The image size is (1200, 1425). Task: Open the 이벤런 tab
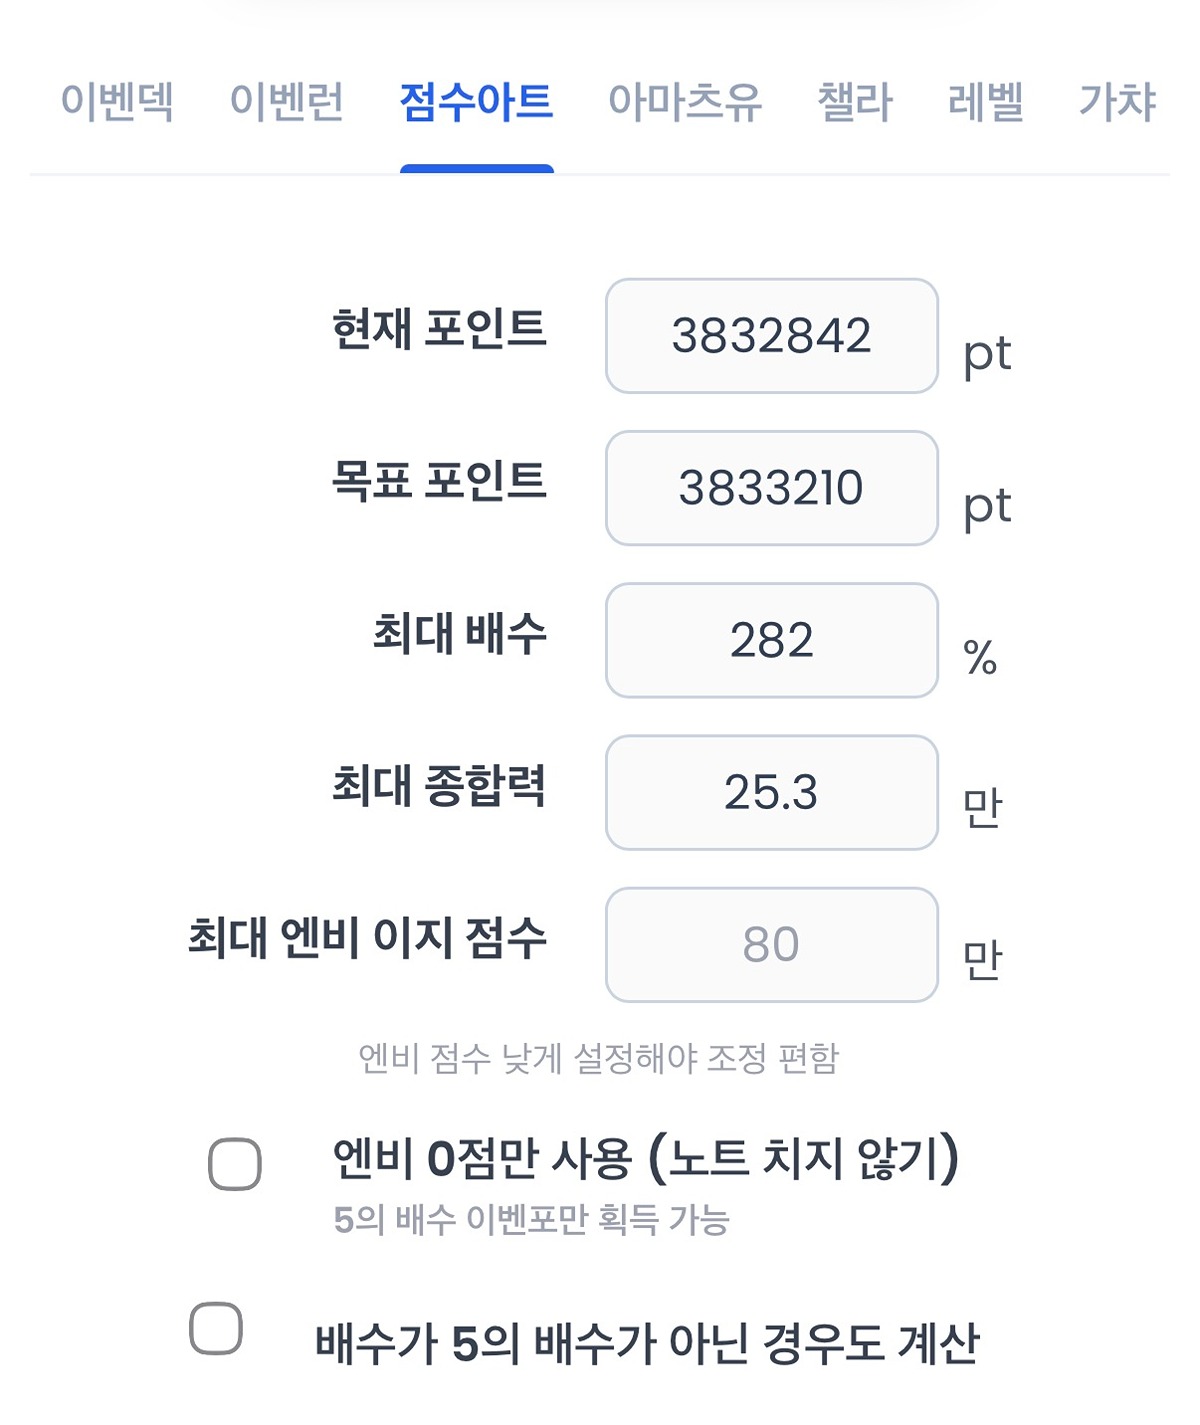(286, 102)
